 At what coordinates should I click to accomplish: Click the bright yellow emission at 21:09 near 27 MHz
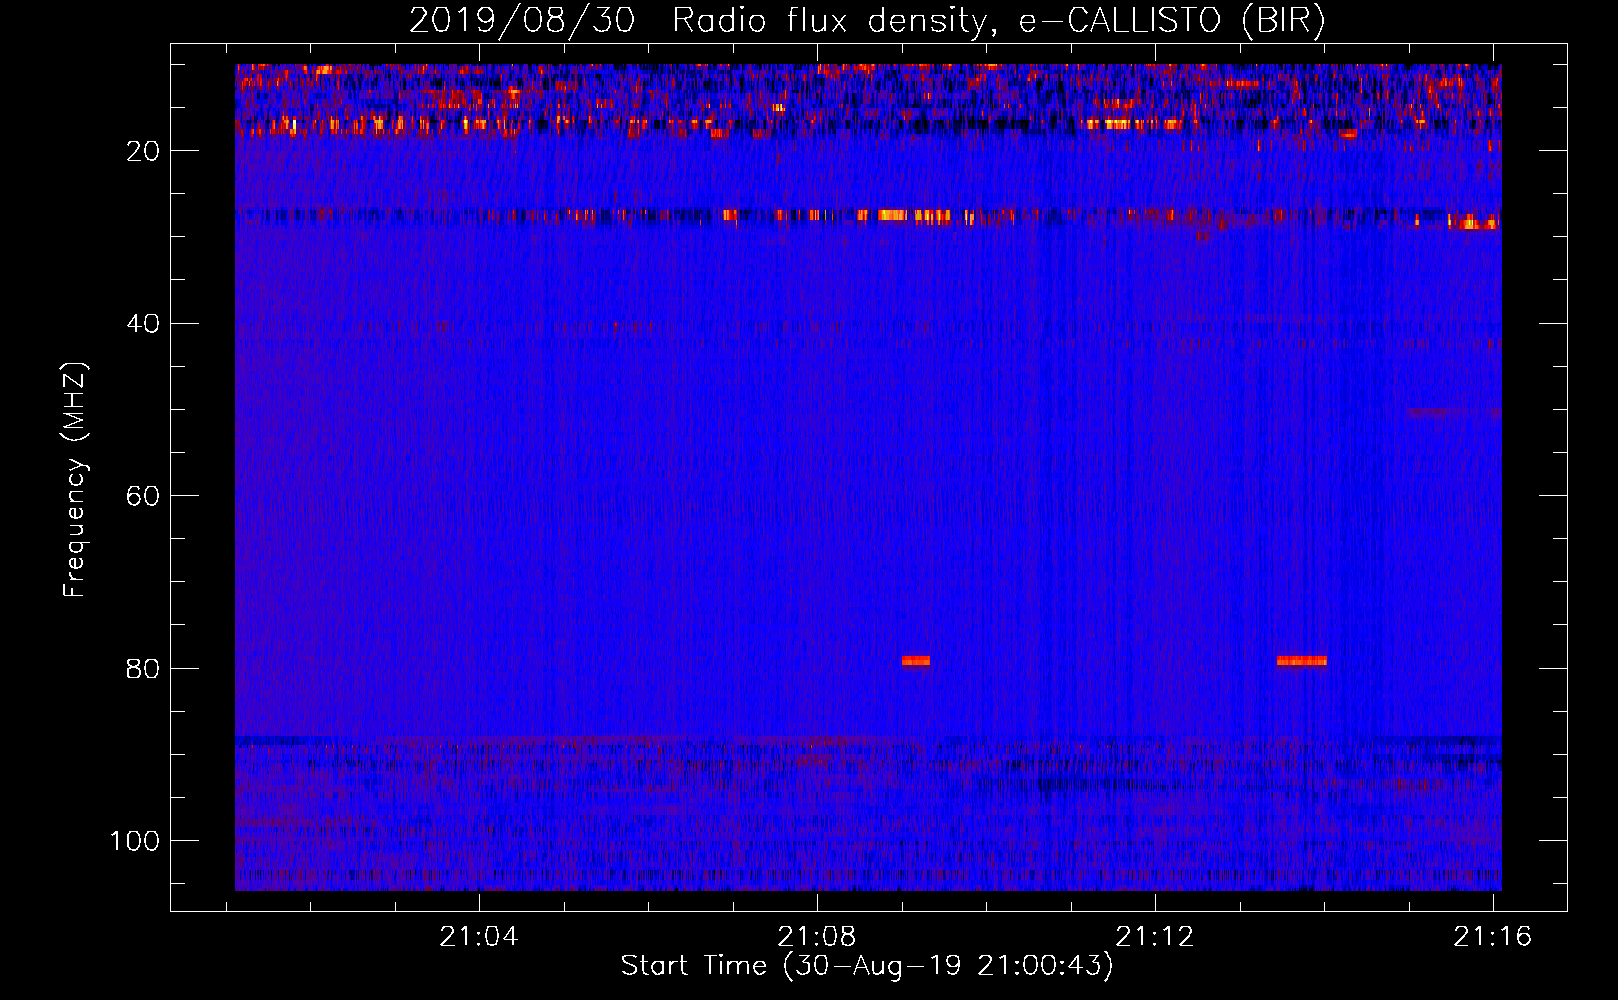pyautogui.click(x=914, y=215)
